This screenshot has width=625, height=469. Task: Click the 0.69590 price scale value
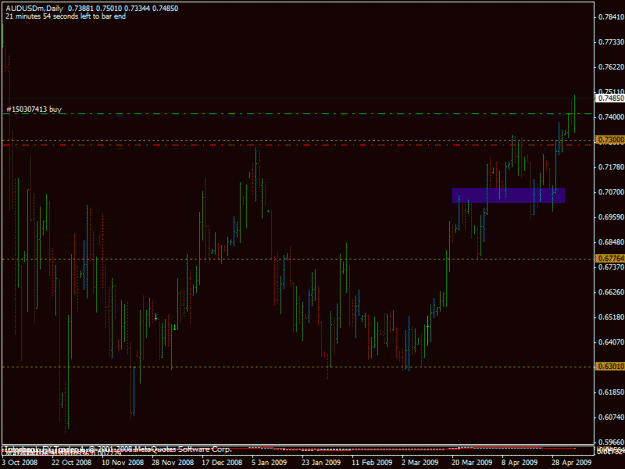click(611, 217)
